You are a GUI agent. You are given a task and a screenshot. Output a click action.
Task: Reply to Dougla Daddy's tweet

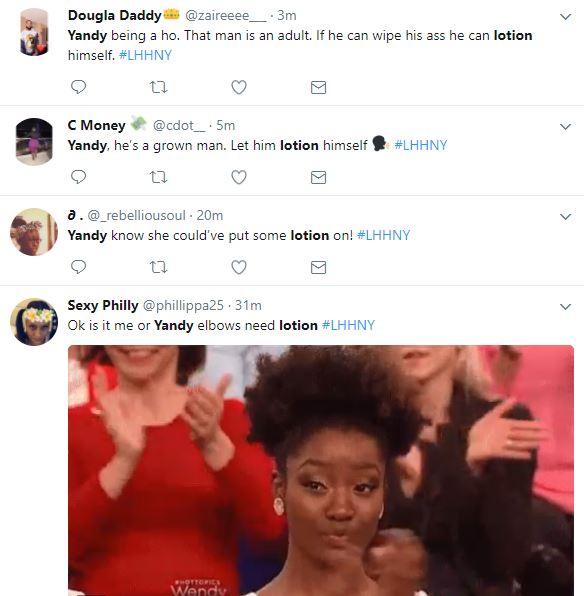pos(78,87)
